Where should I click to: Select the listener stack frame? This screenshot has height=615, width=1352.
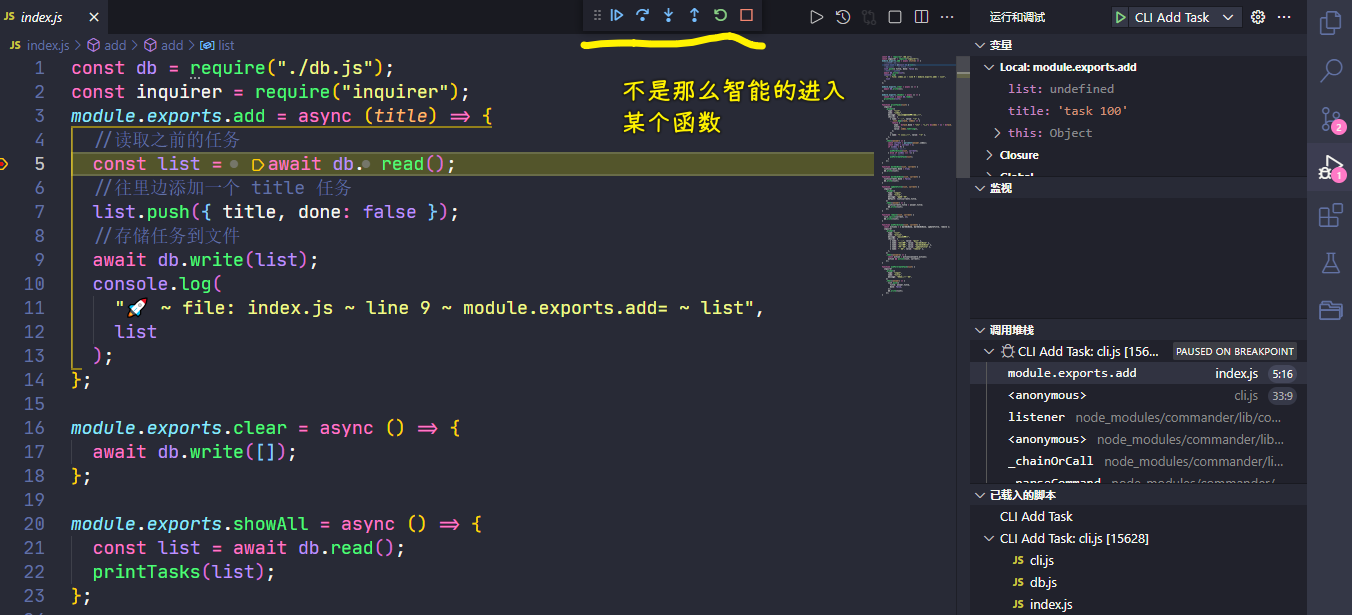point(1138,418)
